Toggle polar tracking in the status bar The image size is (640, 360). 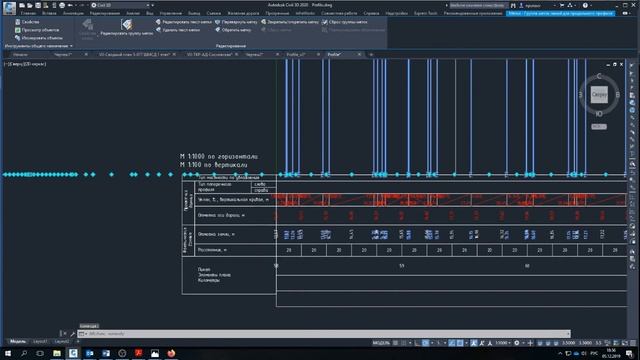click(425, 343)
